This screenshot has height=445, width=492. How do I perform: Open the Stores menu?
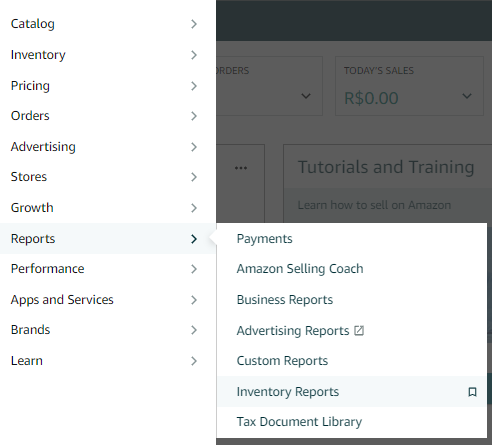click(x=108, y=177)
